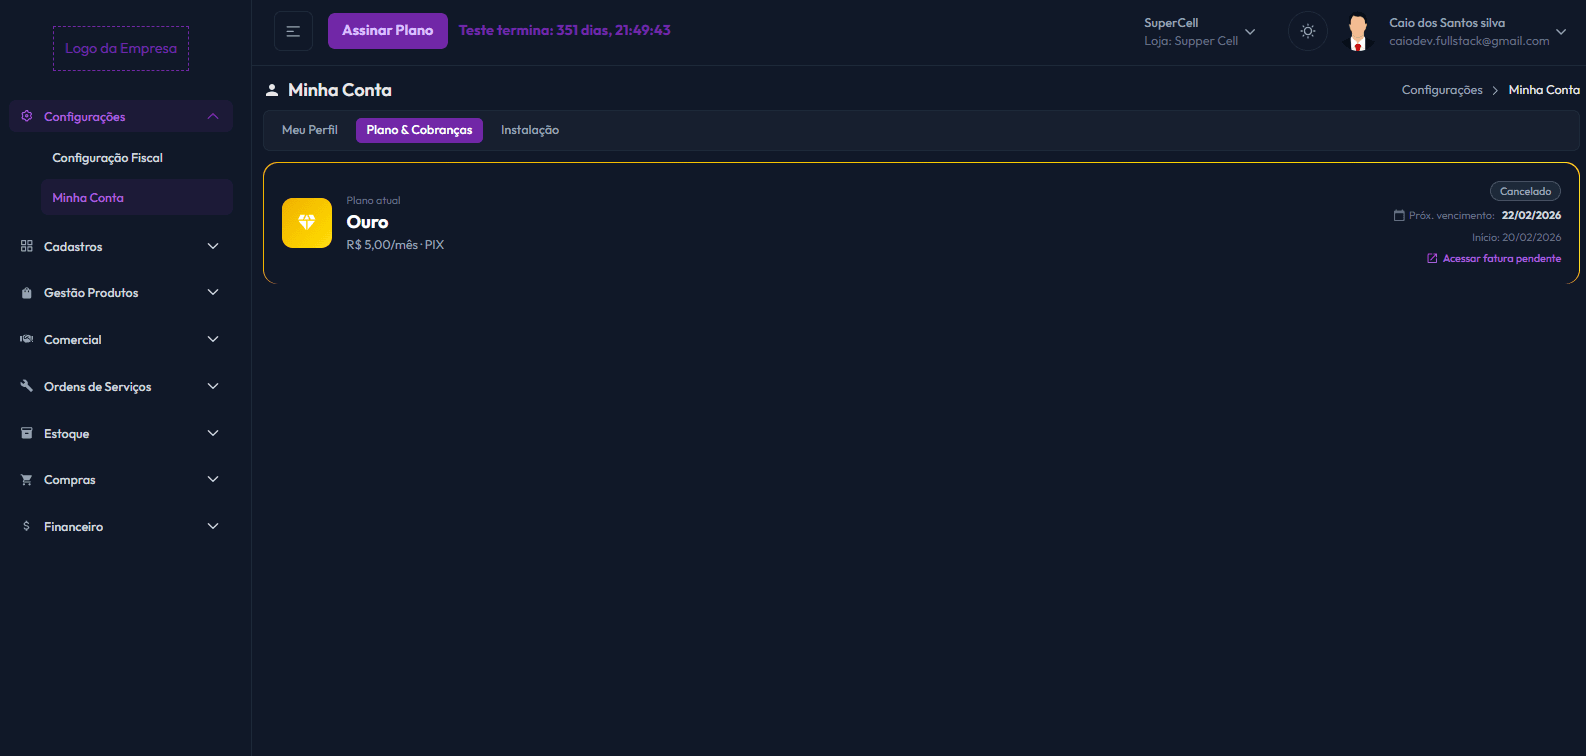
Task: Open Configuração Fiscal in the sidebar
Action: (107, 158)
